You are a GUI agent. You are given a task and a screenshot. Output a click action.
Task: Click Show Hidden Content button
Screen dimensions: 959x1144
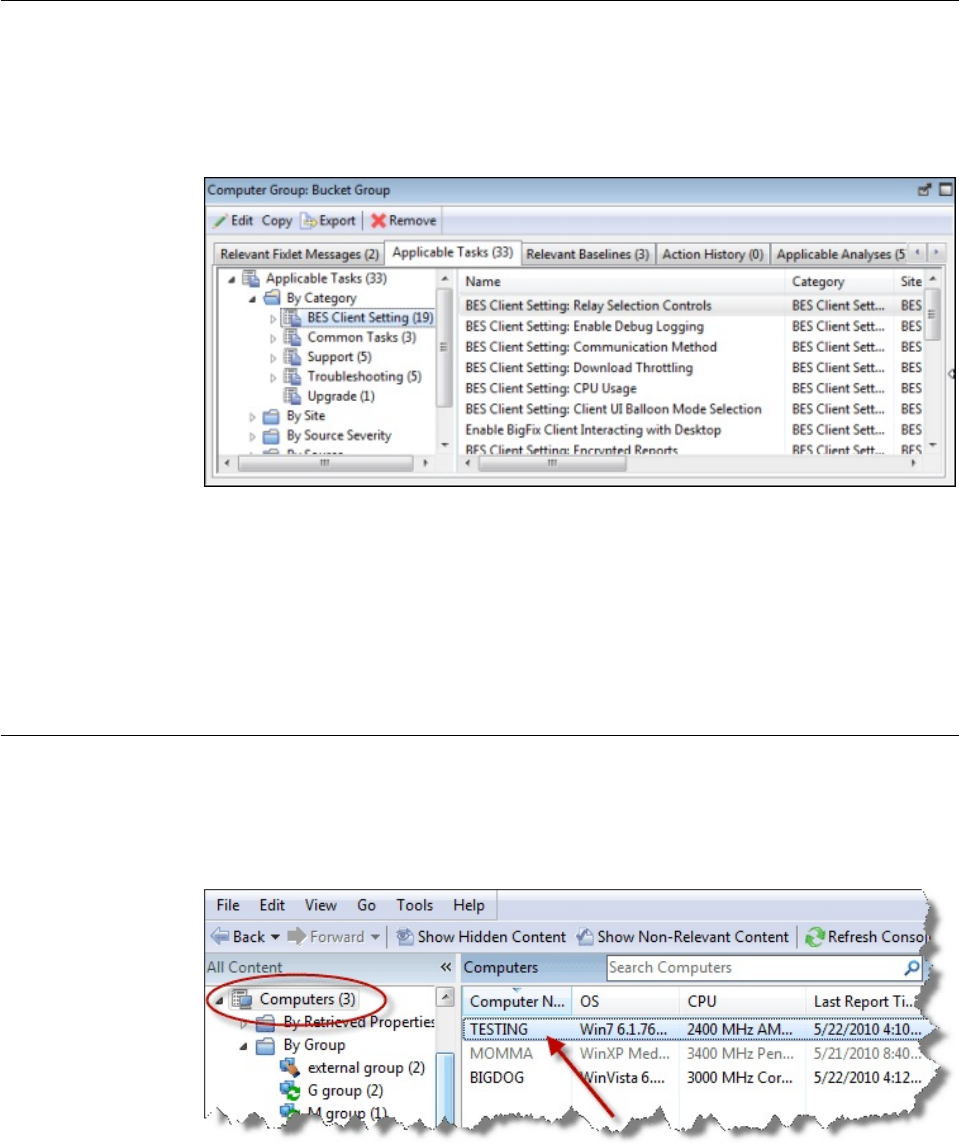(x=482, y=937)
